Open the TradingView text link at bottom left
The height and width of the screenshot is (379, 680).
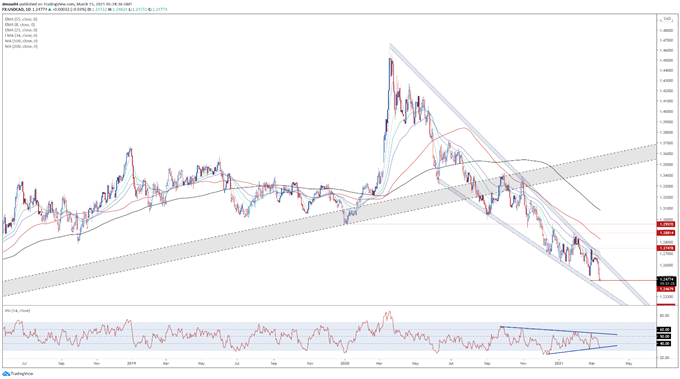point(22,373)
